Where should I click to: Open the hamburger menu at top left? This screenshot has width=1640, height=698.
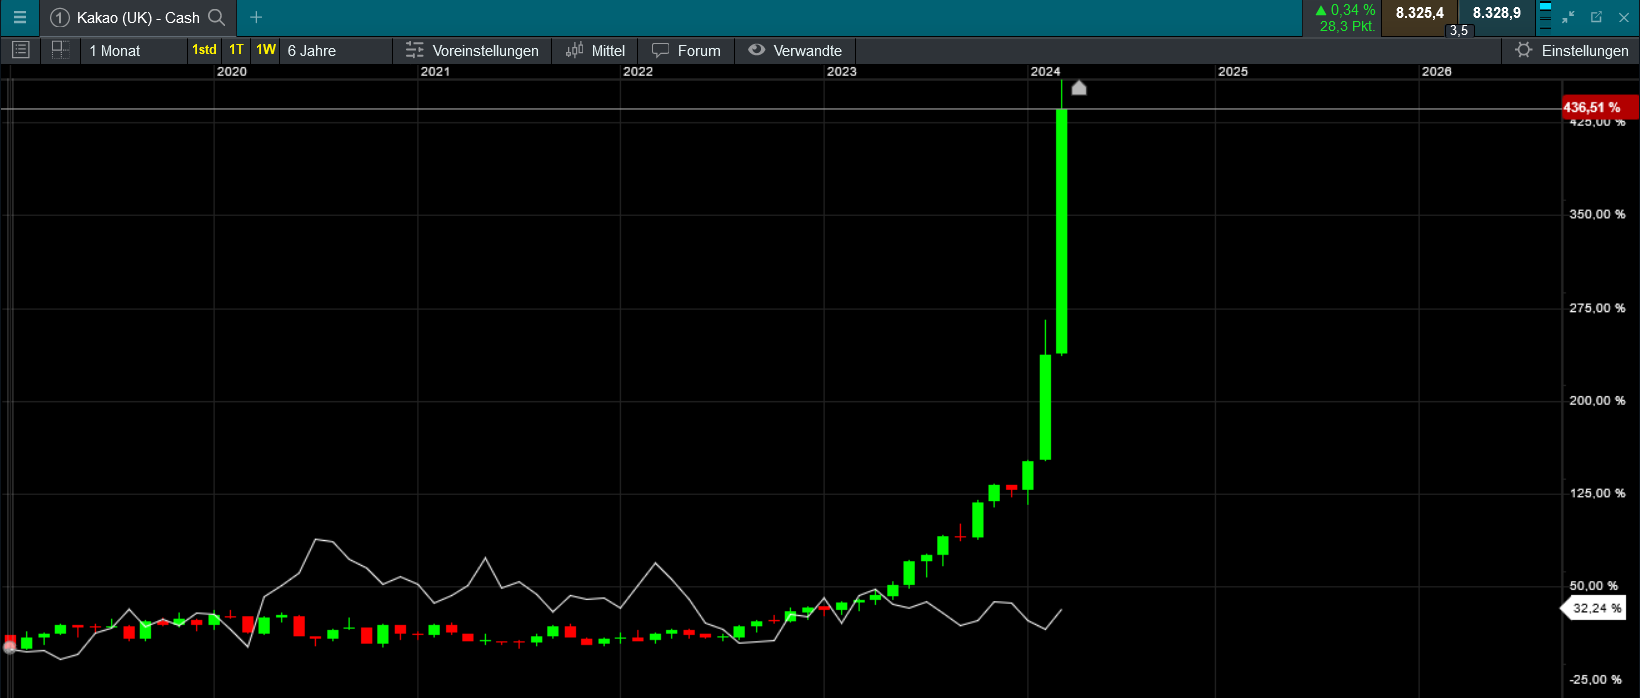(19, 18)
